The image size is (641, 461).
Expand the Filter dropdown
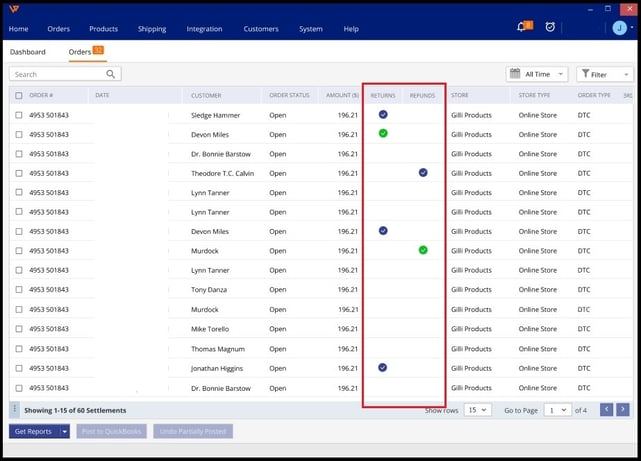coord(604,74)
